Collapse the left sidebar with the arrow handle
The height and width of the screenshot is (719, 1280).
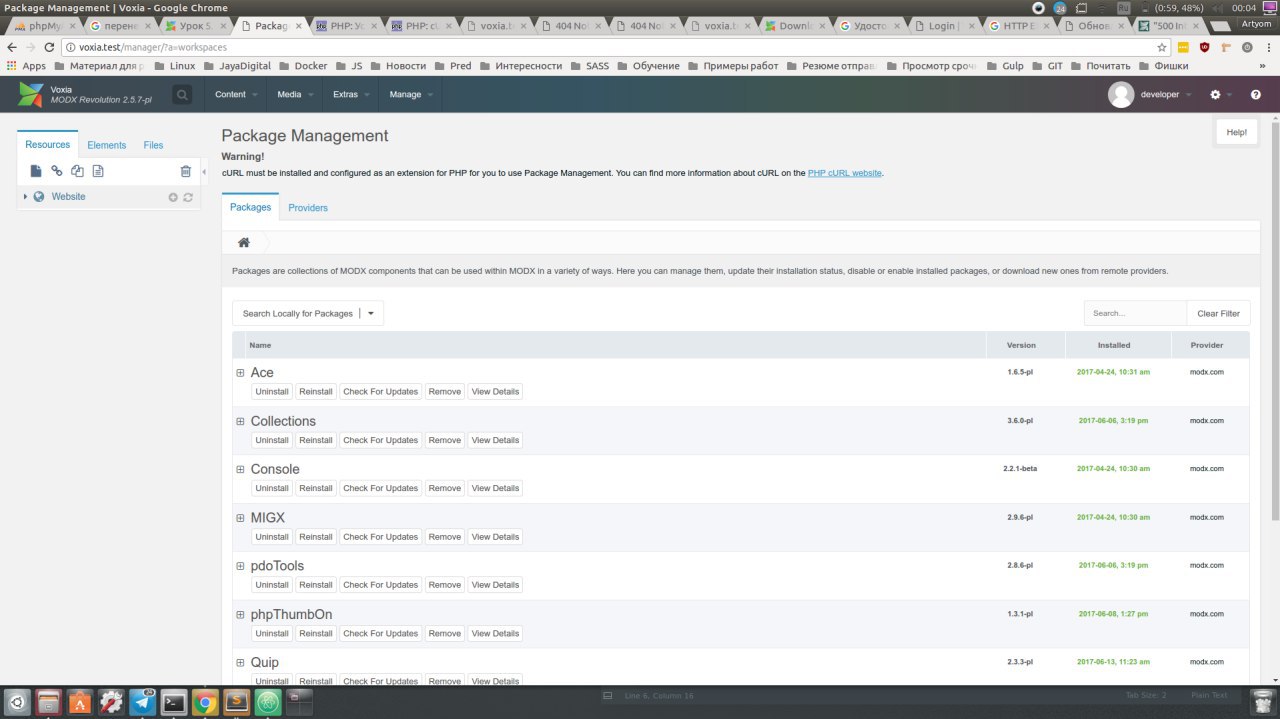click(204, 172)
